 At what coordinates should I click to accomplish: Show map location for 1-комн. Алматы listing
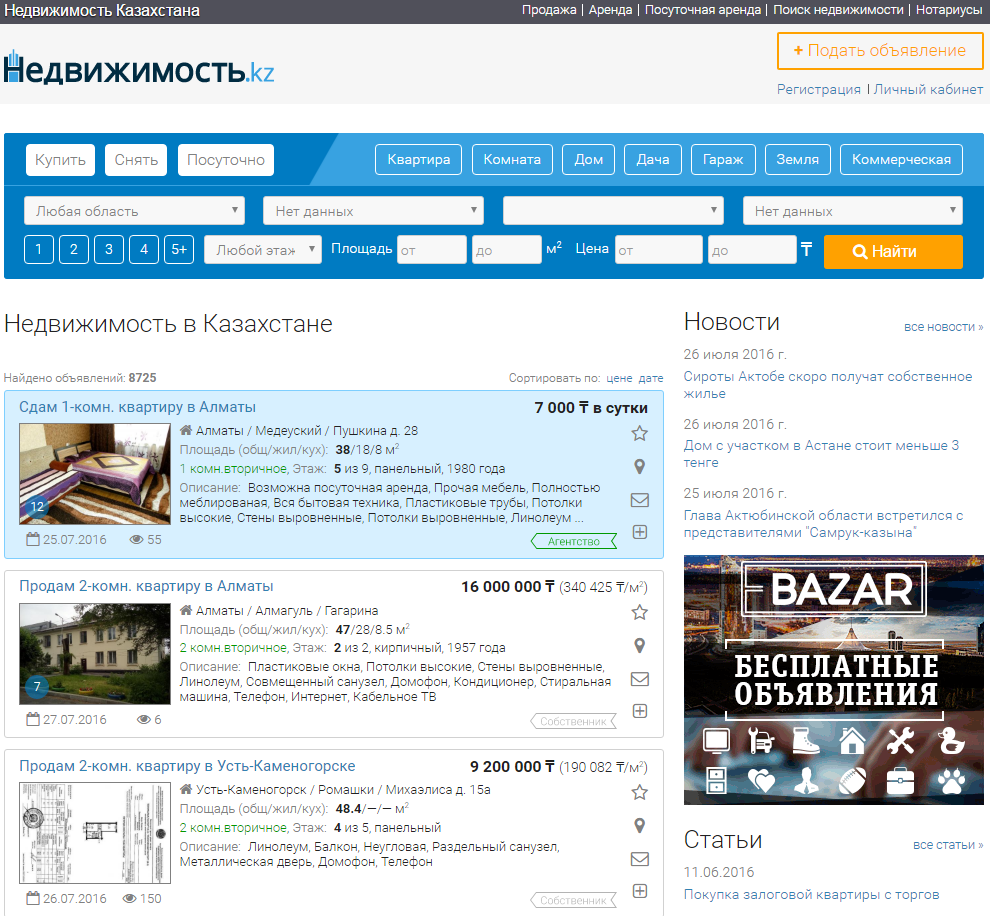coord(640,467)
